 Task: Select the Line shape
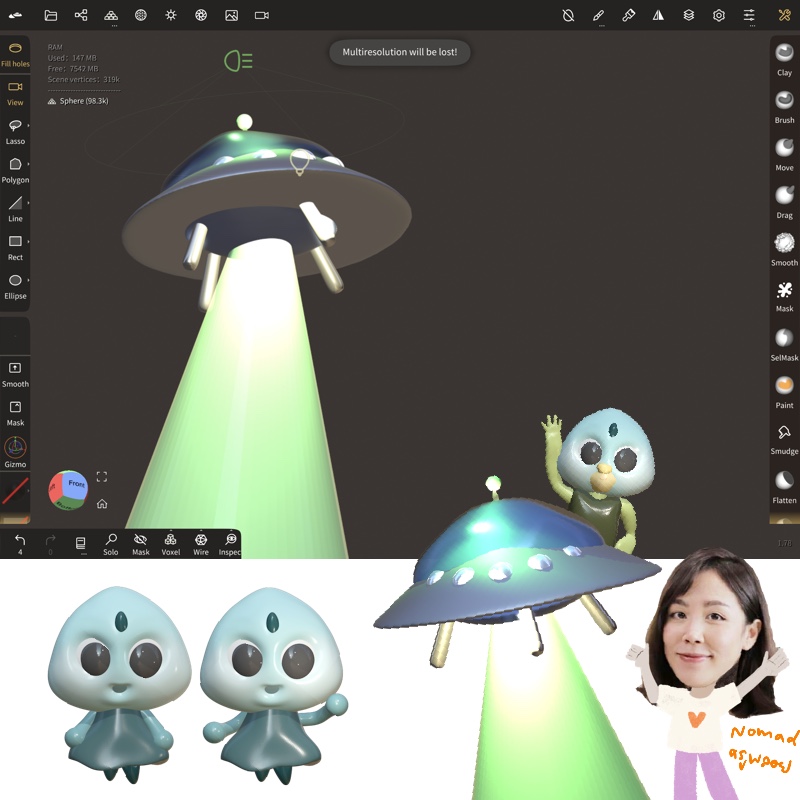15,210
